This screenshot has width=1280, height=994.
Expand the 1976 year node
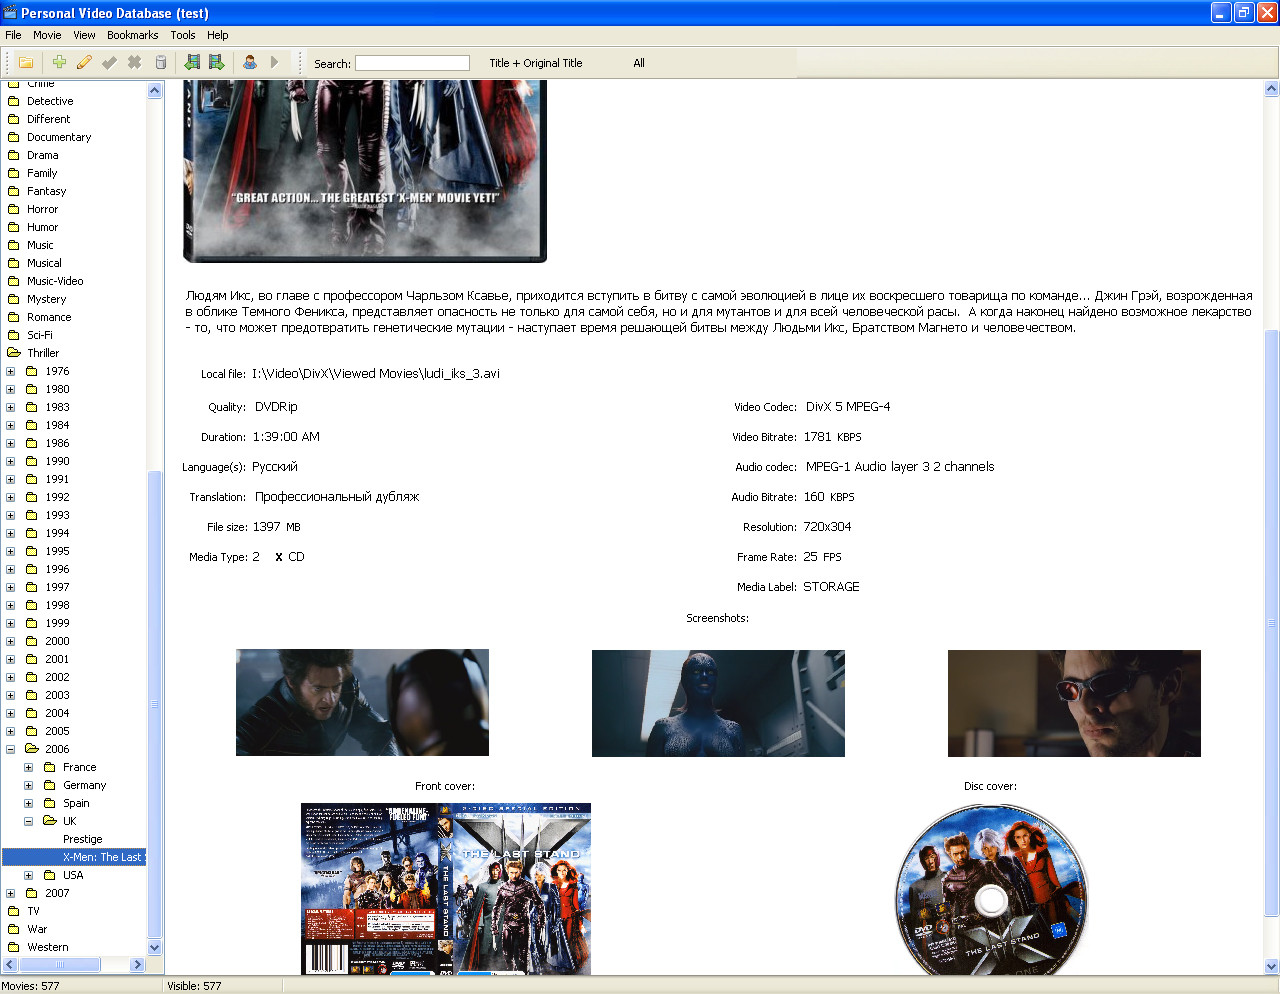pyautogui.click(x=11, y=371)
